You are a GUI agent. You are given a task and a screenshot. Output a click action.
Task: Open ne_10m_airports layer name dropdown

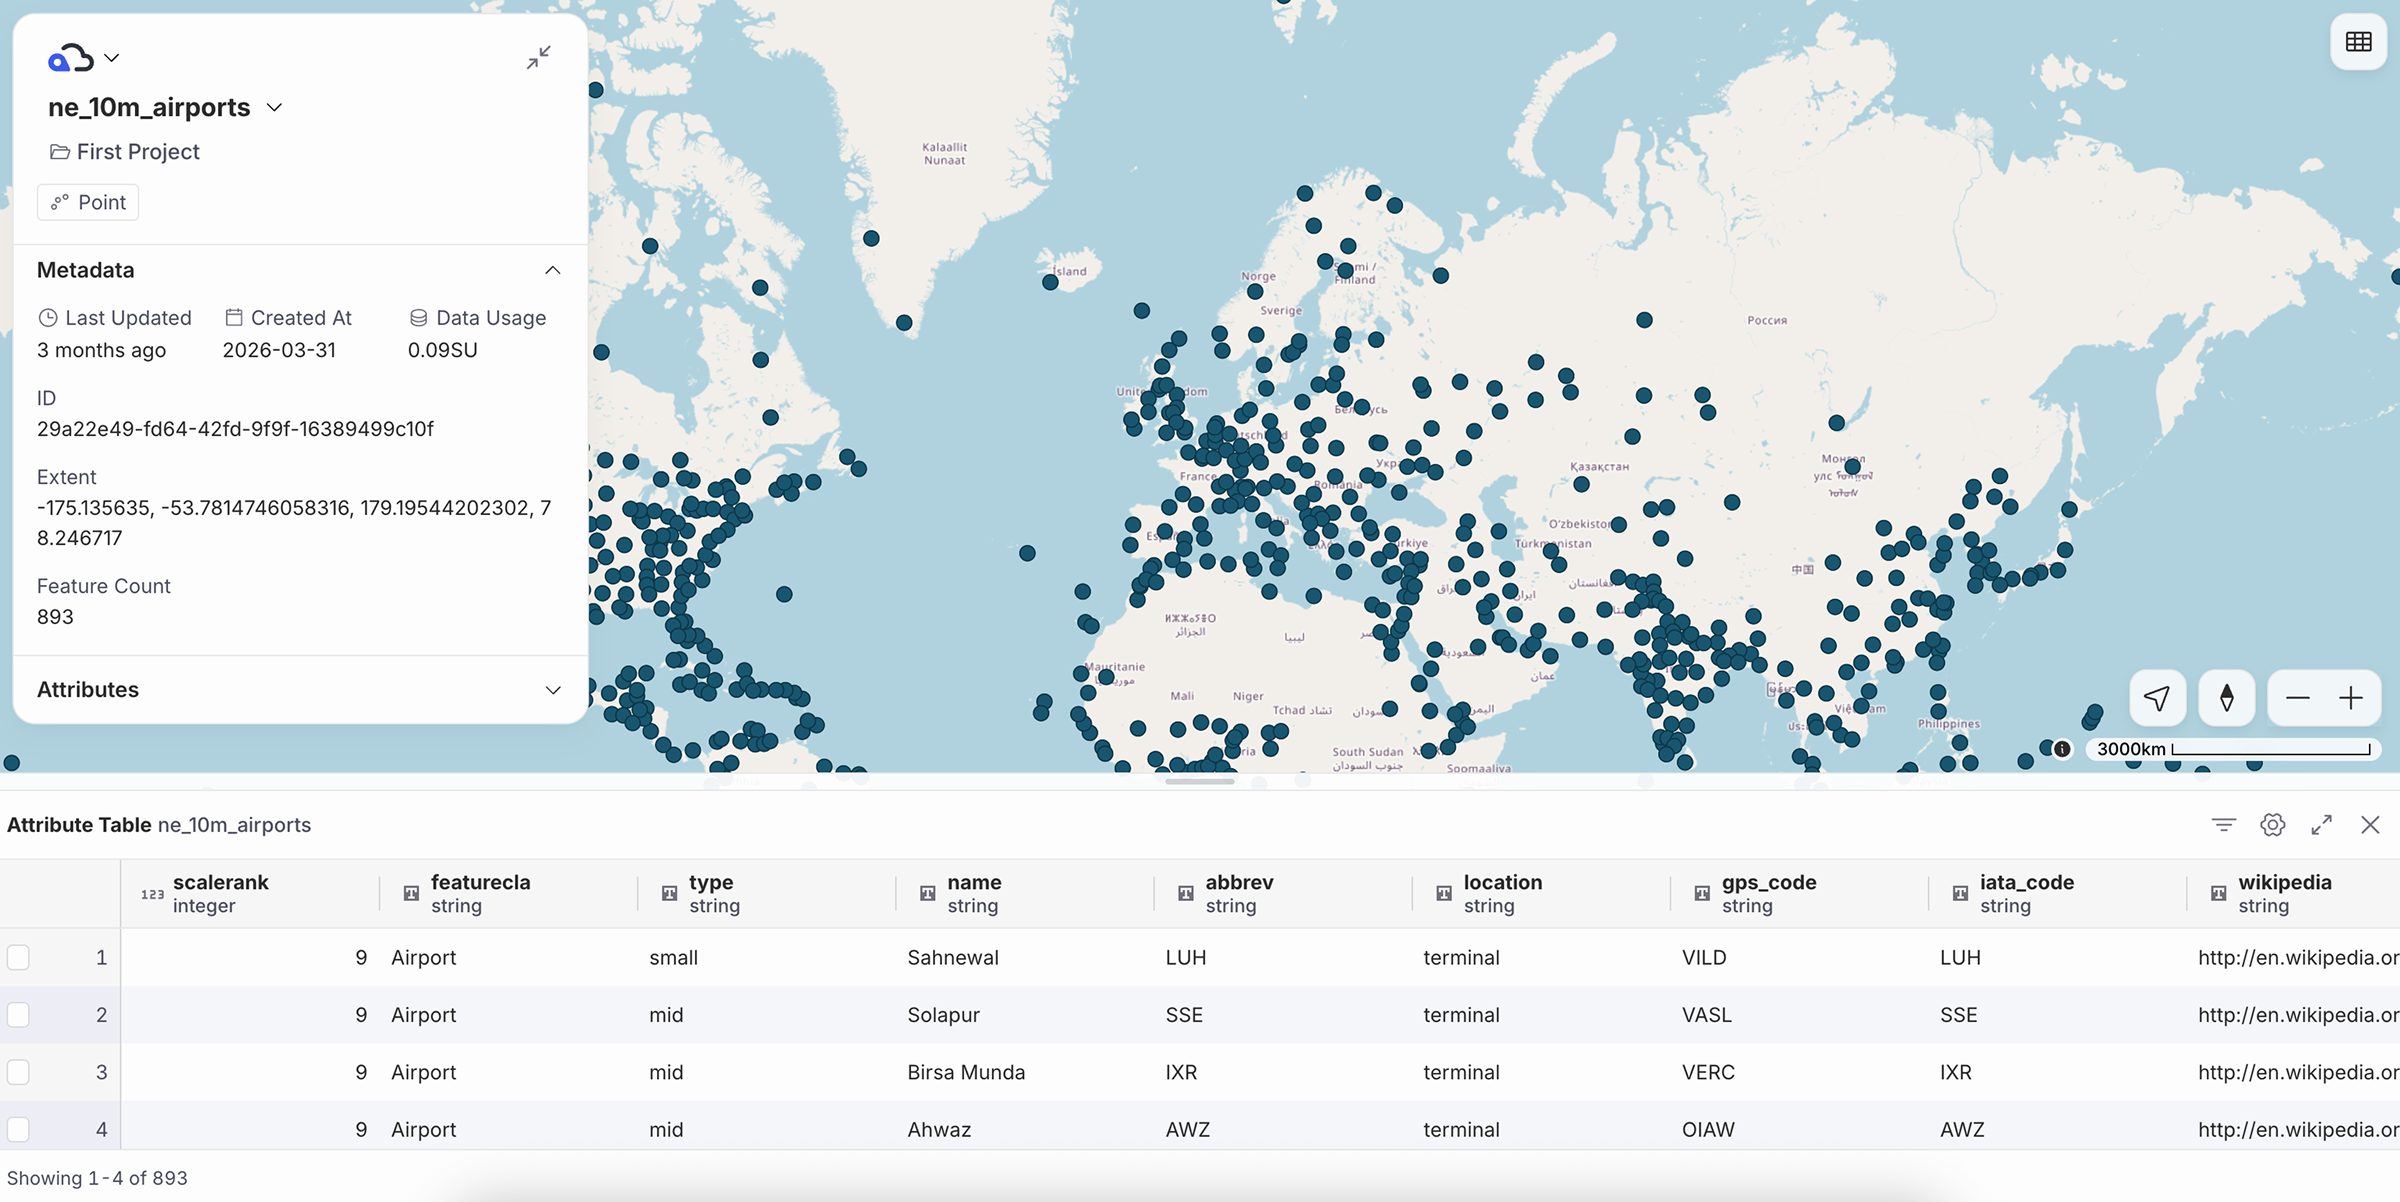(275, 107)
